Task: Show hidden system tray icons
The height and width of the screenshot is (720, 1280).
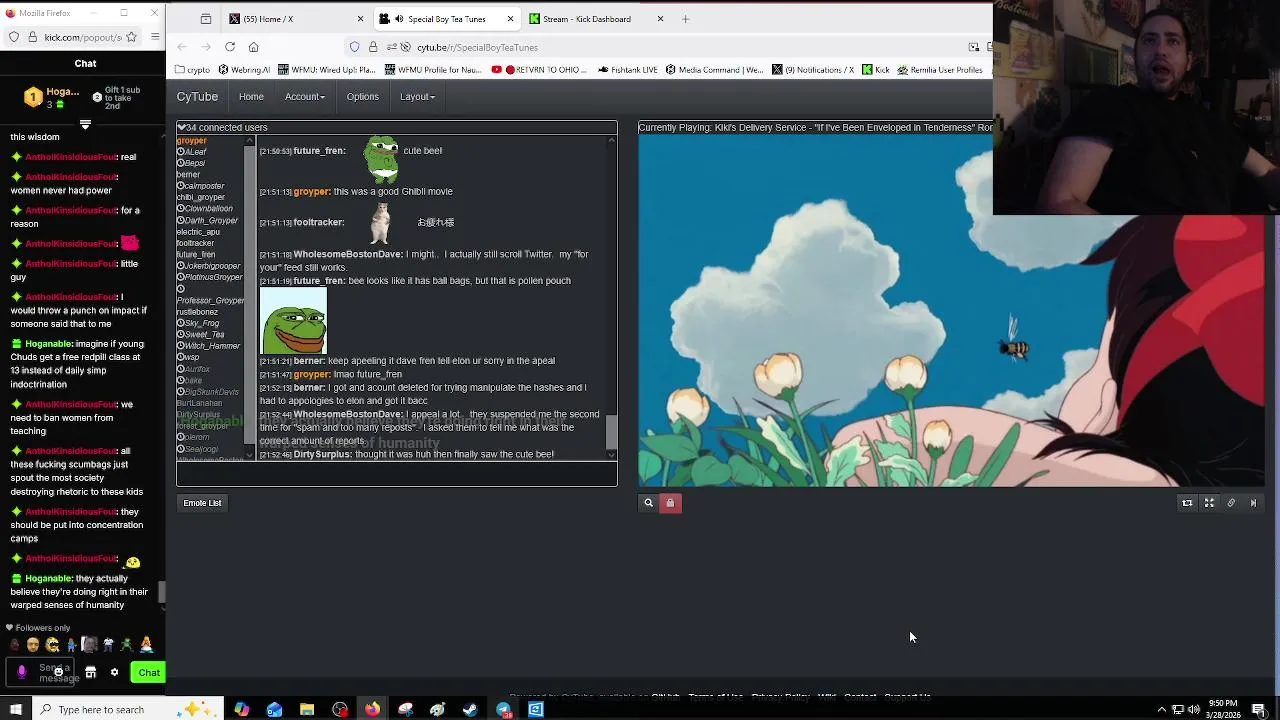Action: tap(1161, 710)
